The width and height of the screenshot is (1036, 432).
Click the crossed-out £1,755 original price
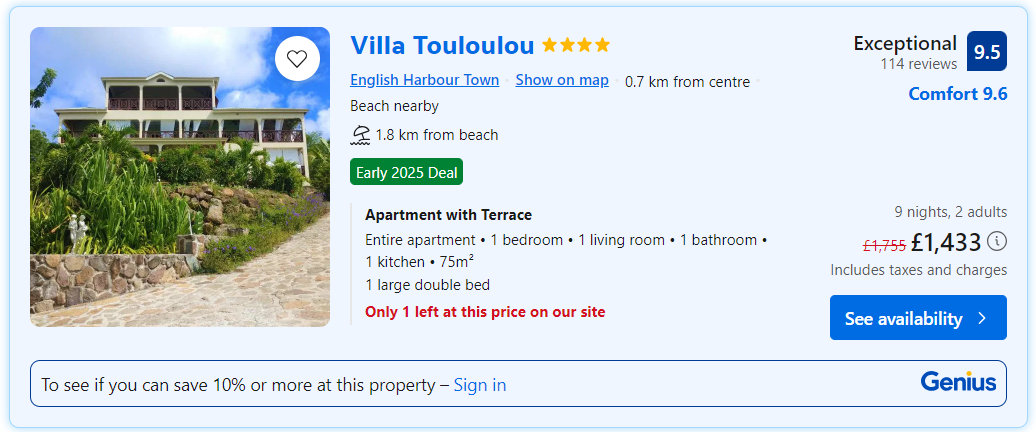pos(884,245)
